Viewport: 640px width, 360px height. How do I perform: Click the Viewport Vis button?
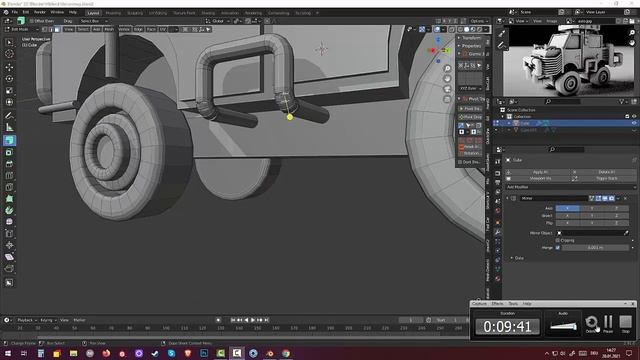point(540,178)
